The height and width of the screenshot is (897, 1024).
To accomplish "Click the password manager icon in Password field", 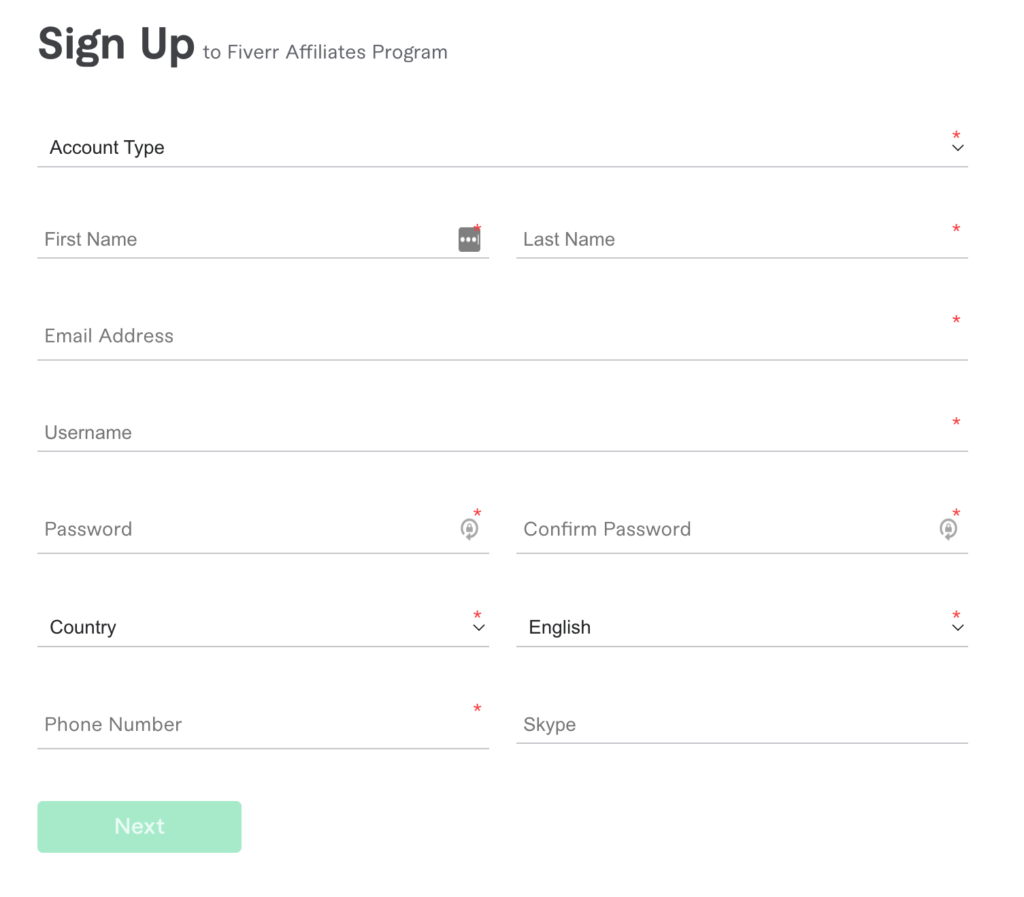I will pyautogui.click(x=469, y=529).
